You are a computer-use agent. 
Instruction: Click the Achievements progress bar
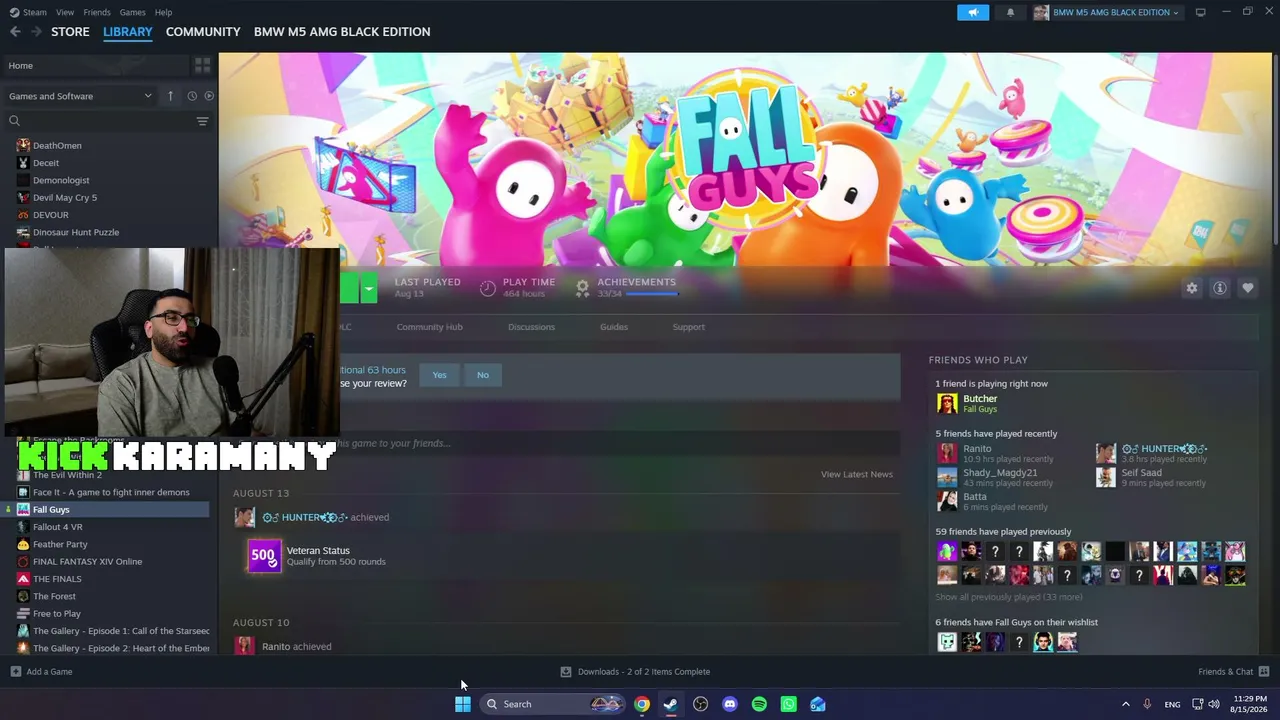[x=651, y=294]
